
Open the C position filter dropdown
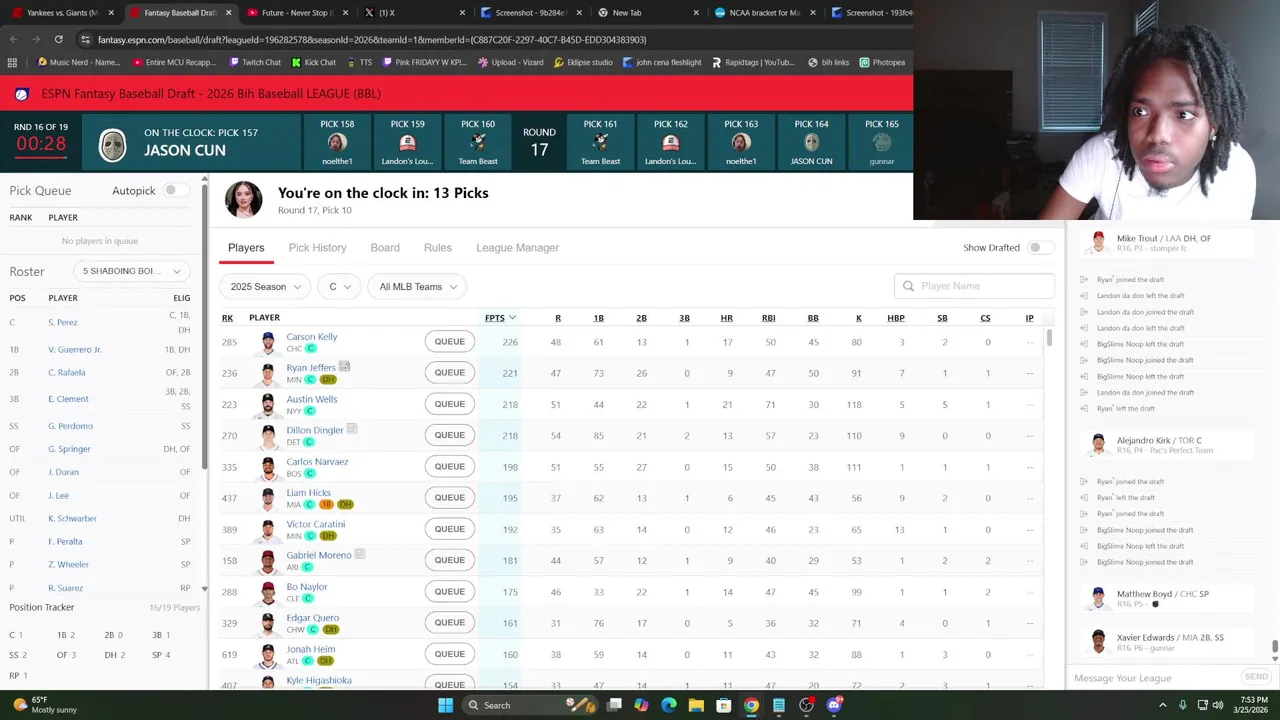click(x=340, y=287)
